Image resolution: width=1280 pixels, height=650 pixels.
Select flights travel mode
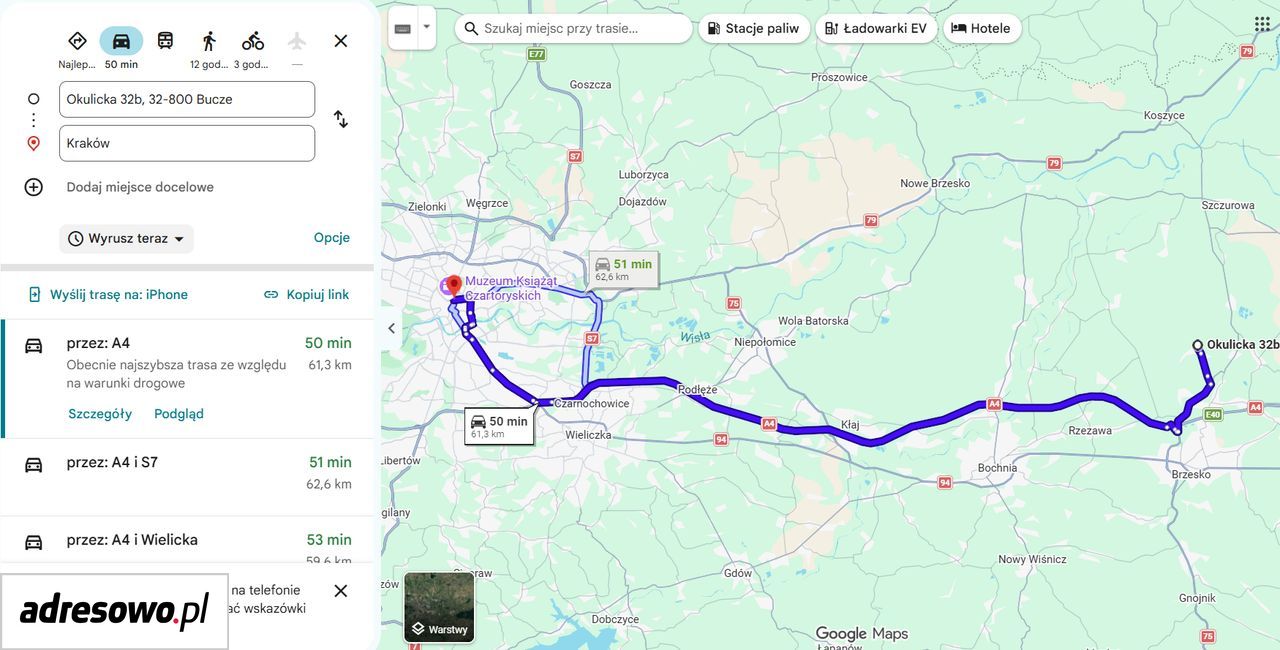[x=297, y=41]
